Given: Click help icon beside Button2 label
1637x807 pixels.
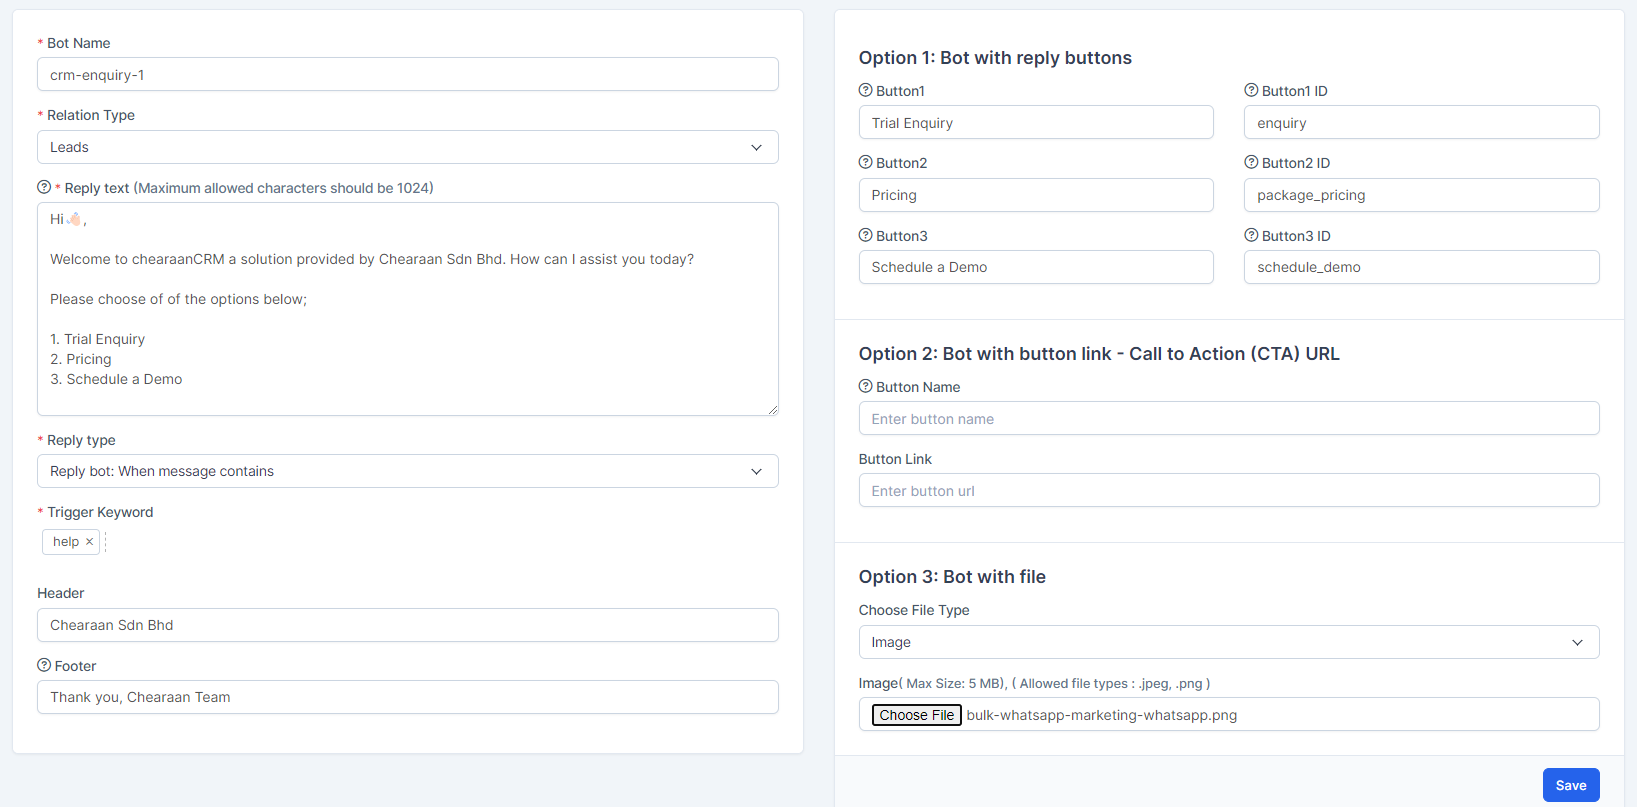Looking at the screenshot, I should click(866, 162).
